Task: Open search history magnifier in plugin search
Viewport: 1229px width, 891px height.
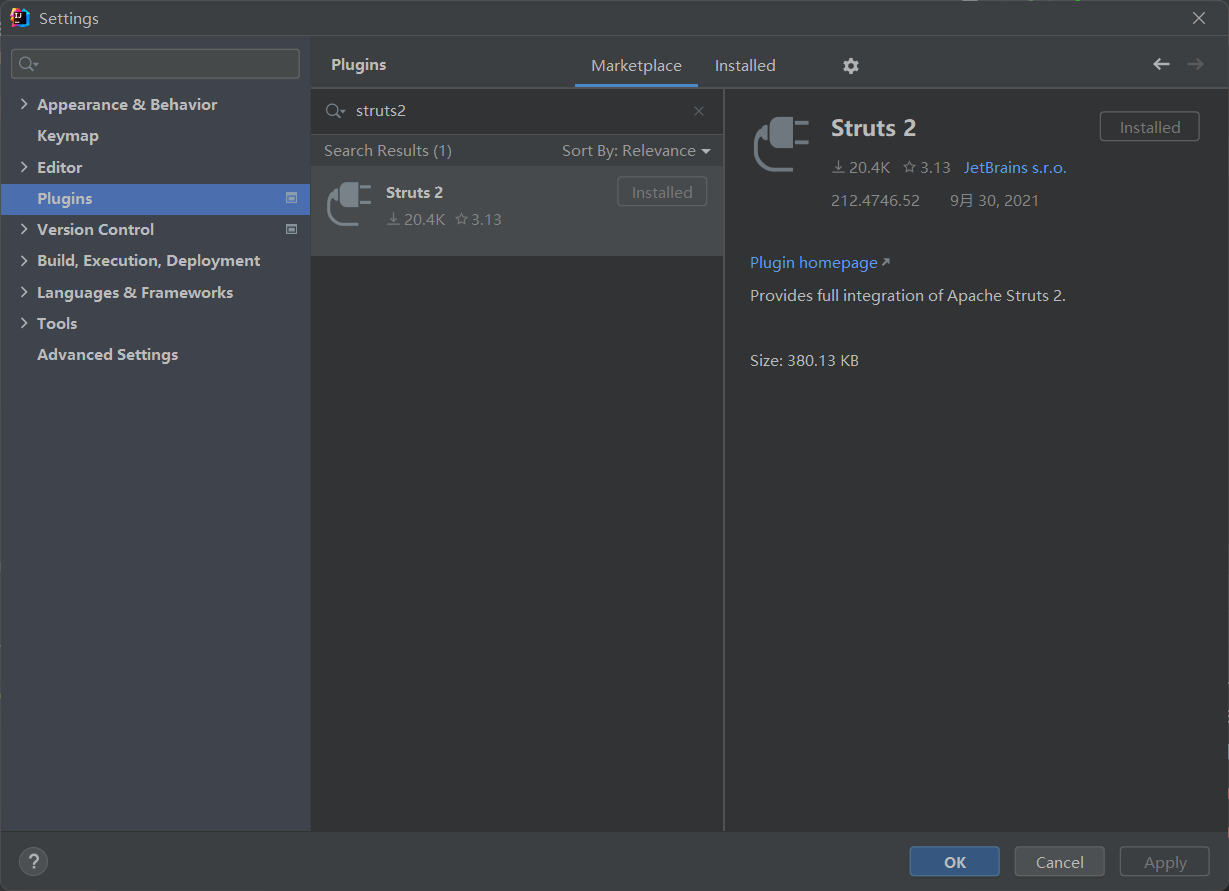Action: (335, 111)
